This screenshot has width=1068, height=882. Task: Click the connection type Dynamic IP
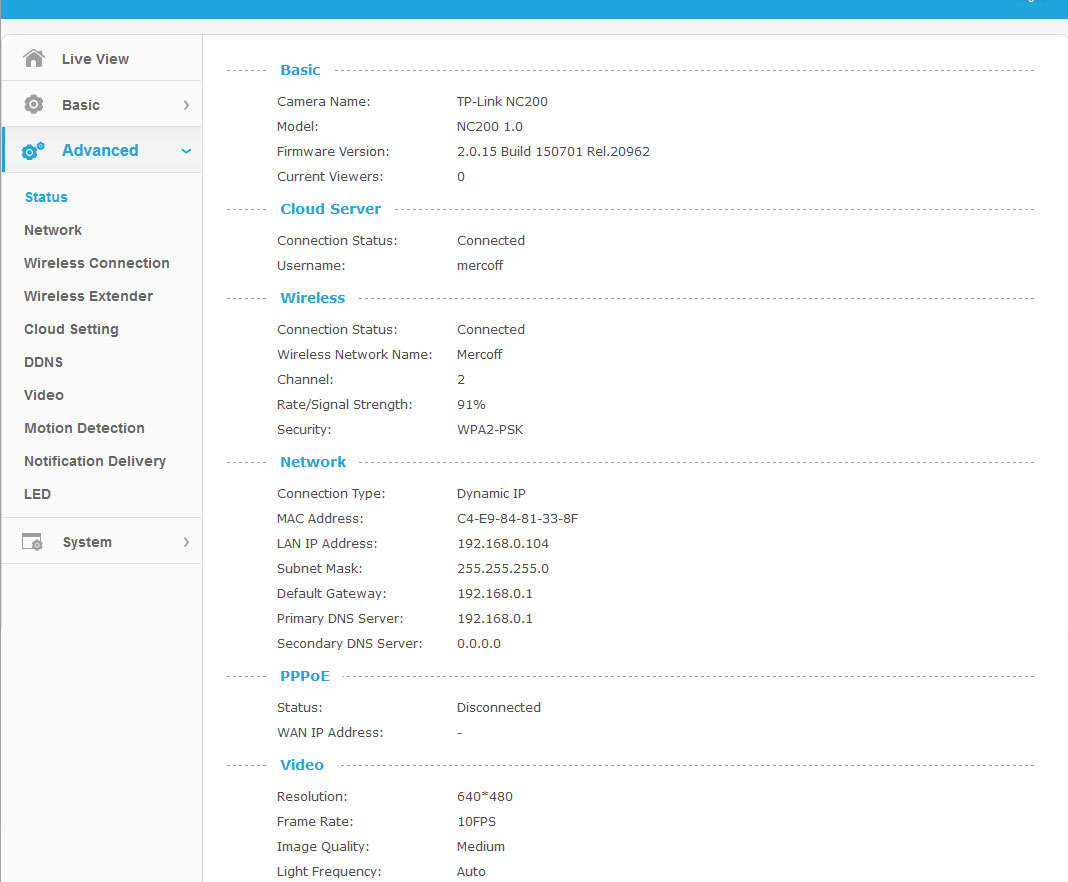(x=491, y=494)
